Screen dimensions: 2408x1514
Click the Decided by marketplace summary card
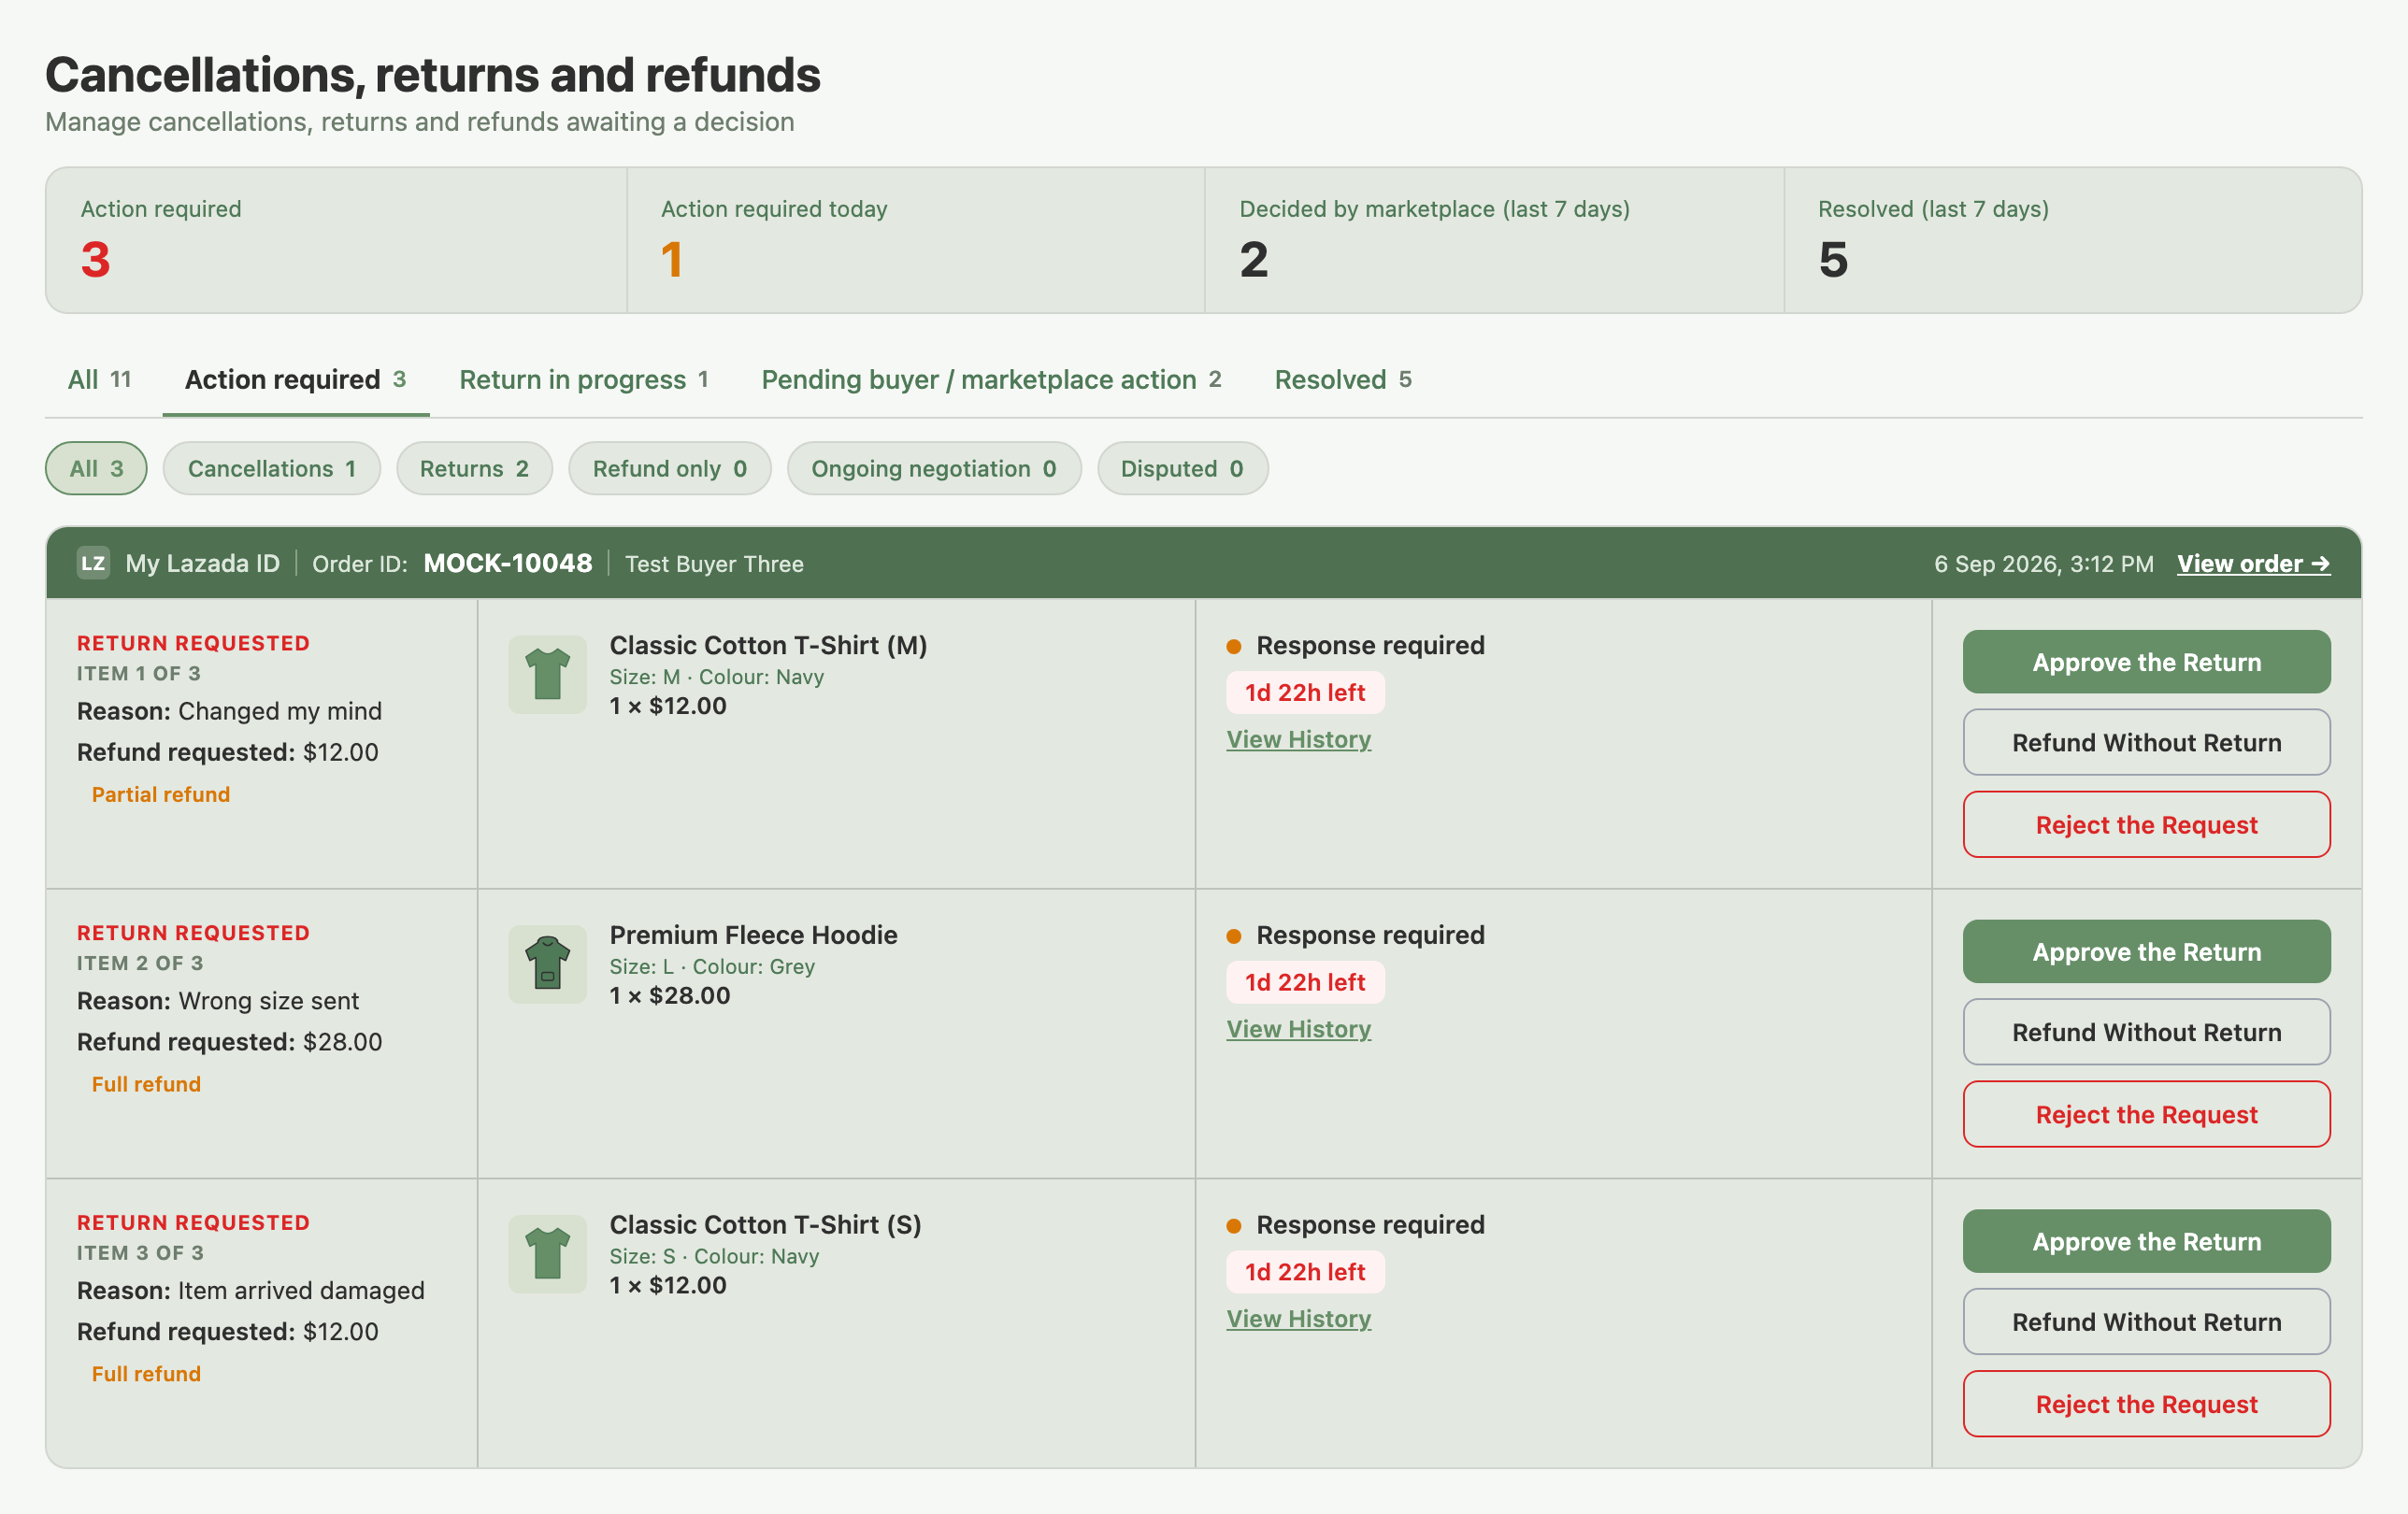[x=1495, y=240]
